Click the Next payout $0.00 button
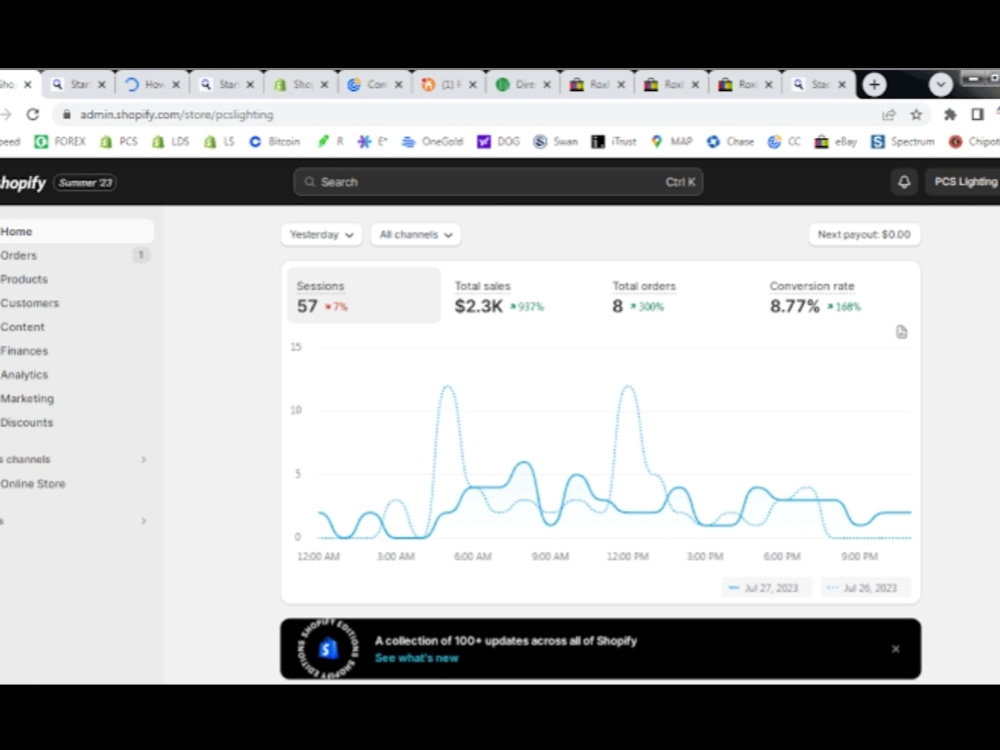The height and width of the screenshot is (750, 1000). click(x=864, y=235)
